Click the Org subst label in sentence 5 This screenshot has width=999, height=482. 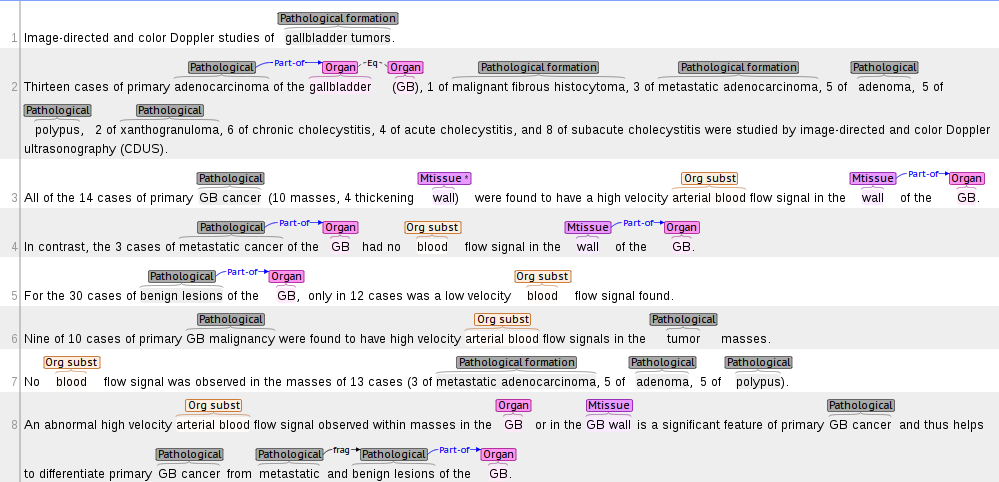tap(543, 276)
